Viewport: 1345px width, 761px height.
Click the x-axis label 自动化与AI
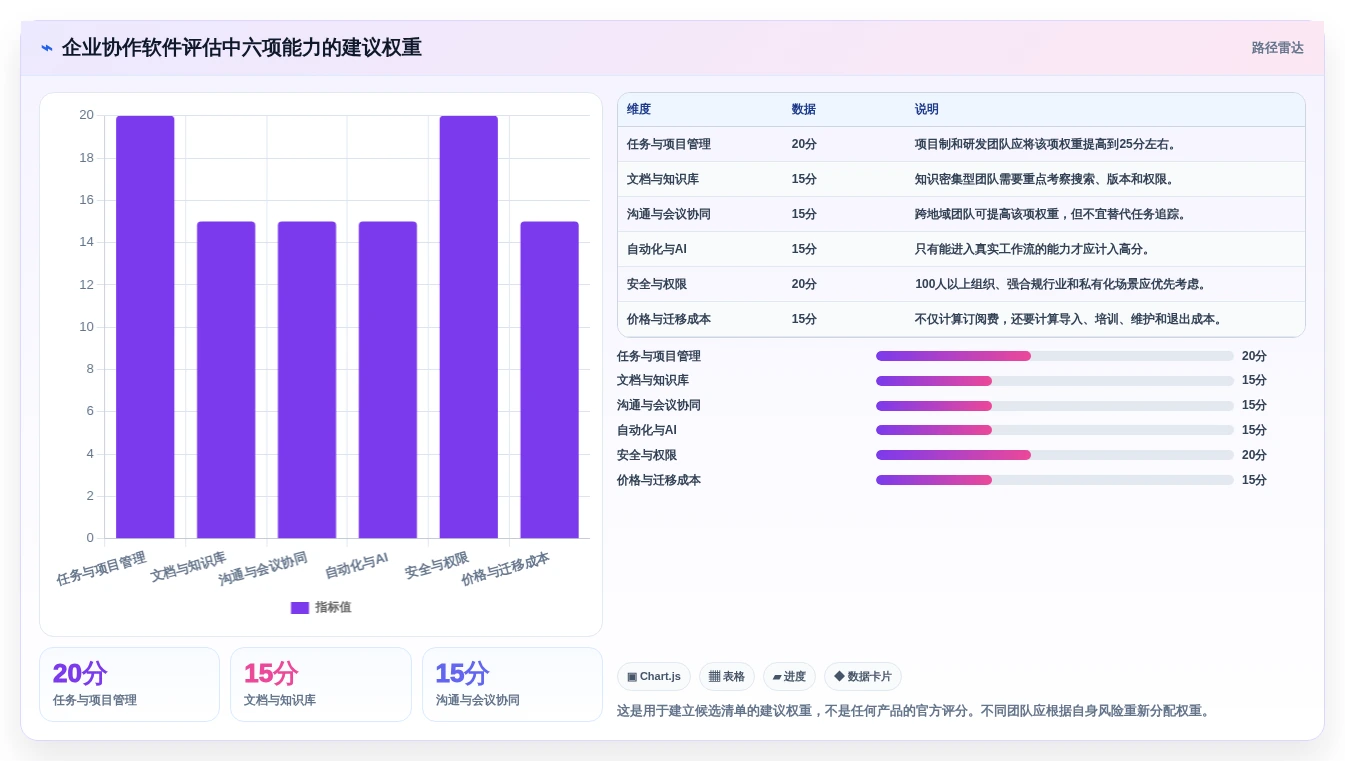pyautogui.click(x=356, y=566)
